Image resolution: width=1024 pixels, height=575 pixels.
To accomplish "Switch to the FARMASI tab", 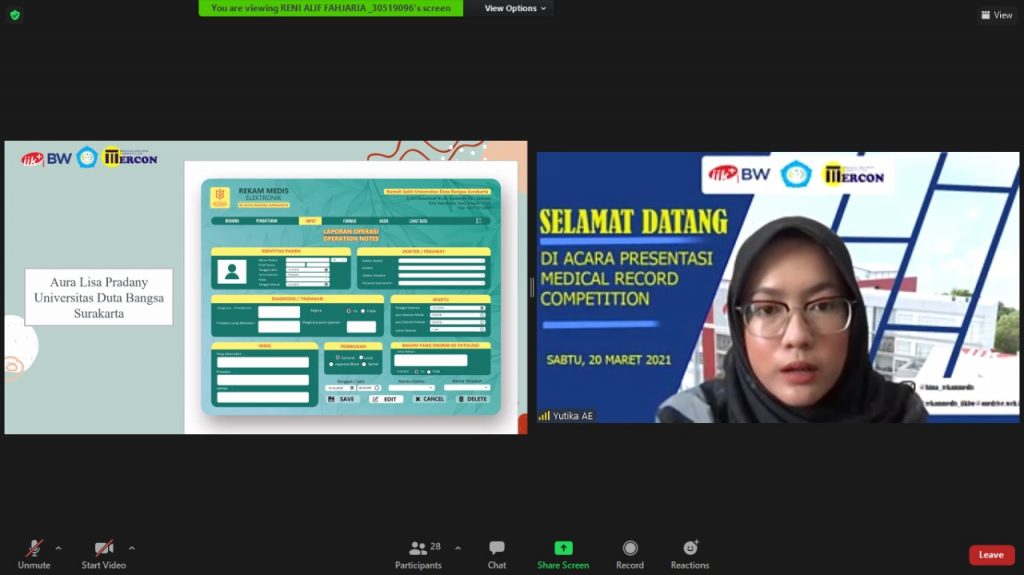I will tap(349, 220).
